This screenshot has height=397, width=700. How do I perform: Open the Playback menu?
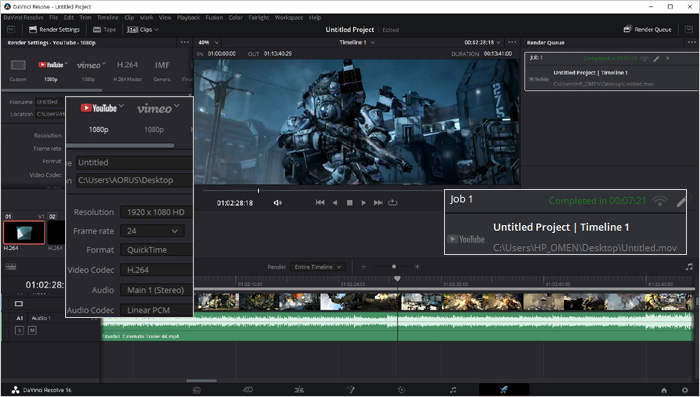[x=188, y=17]
